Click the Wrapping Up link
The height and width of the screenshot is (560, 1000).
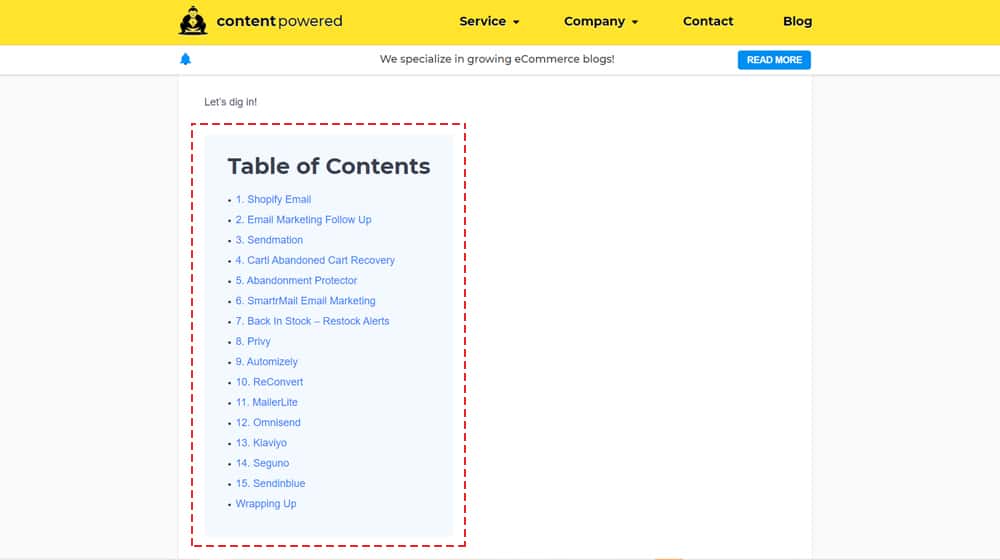(x=266, y=504)
